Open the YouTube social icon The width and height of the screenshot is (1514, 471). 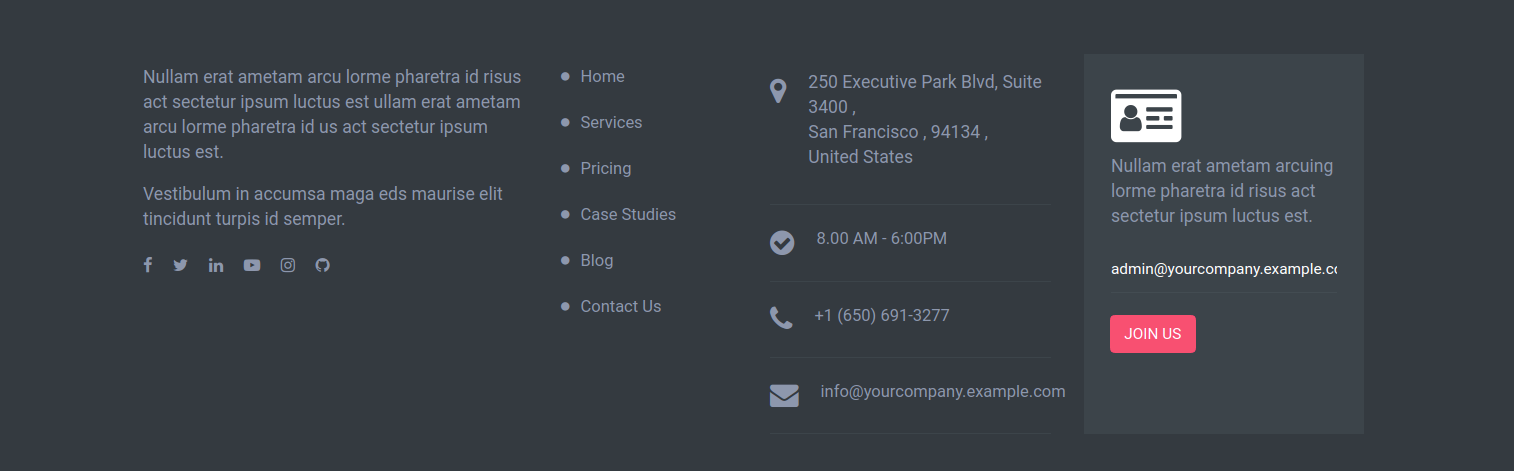click(252, 265)
